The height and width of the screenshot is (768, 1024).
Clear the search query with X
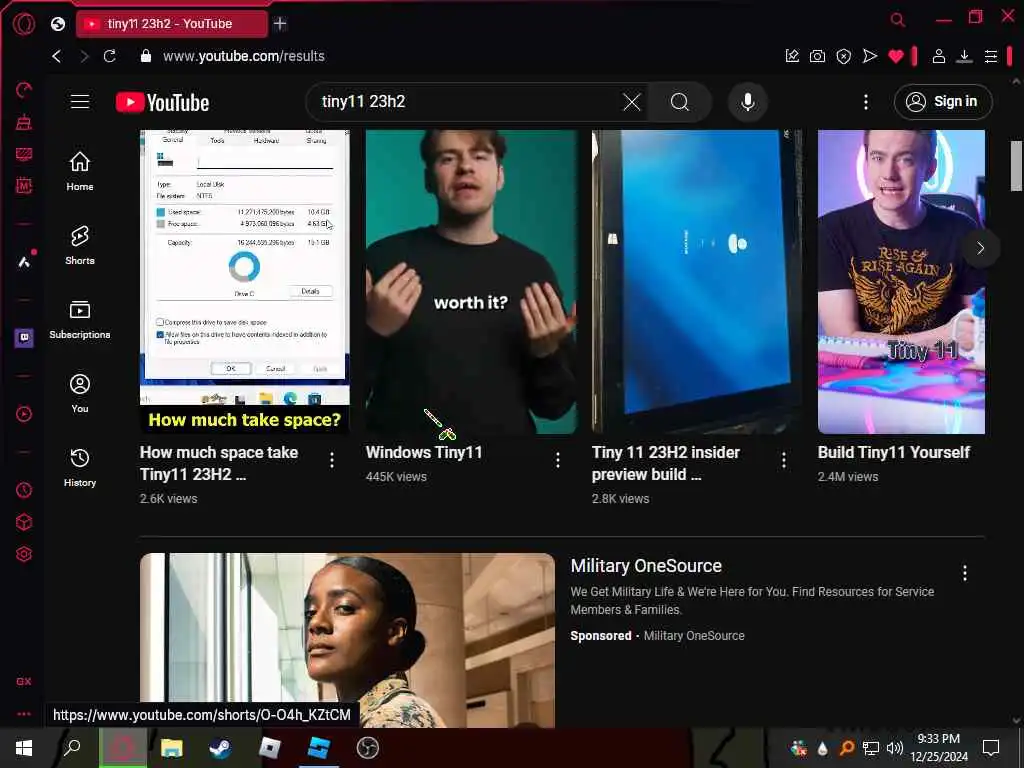(632, 102)
